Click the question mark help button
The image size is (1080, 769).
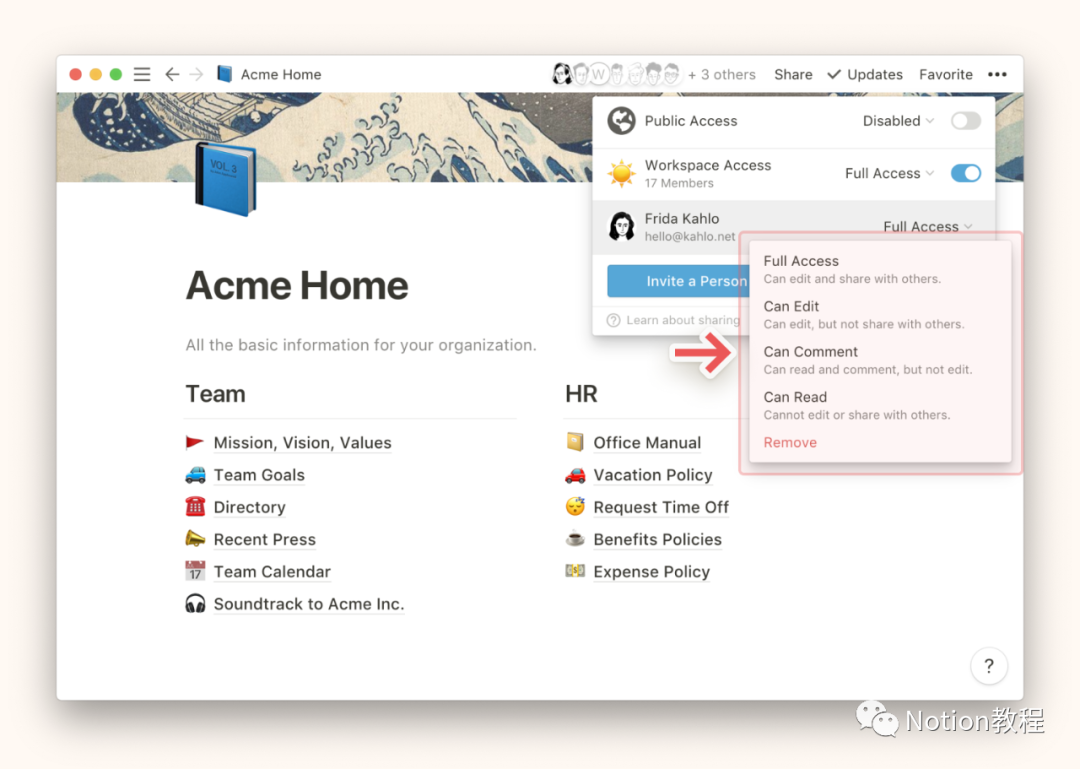point(988,666)
